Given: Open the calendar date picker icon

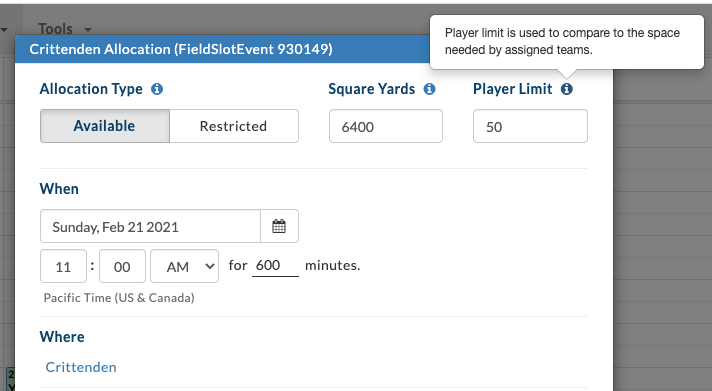Looking at the screenshot, I should pos(279,226).
